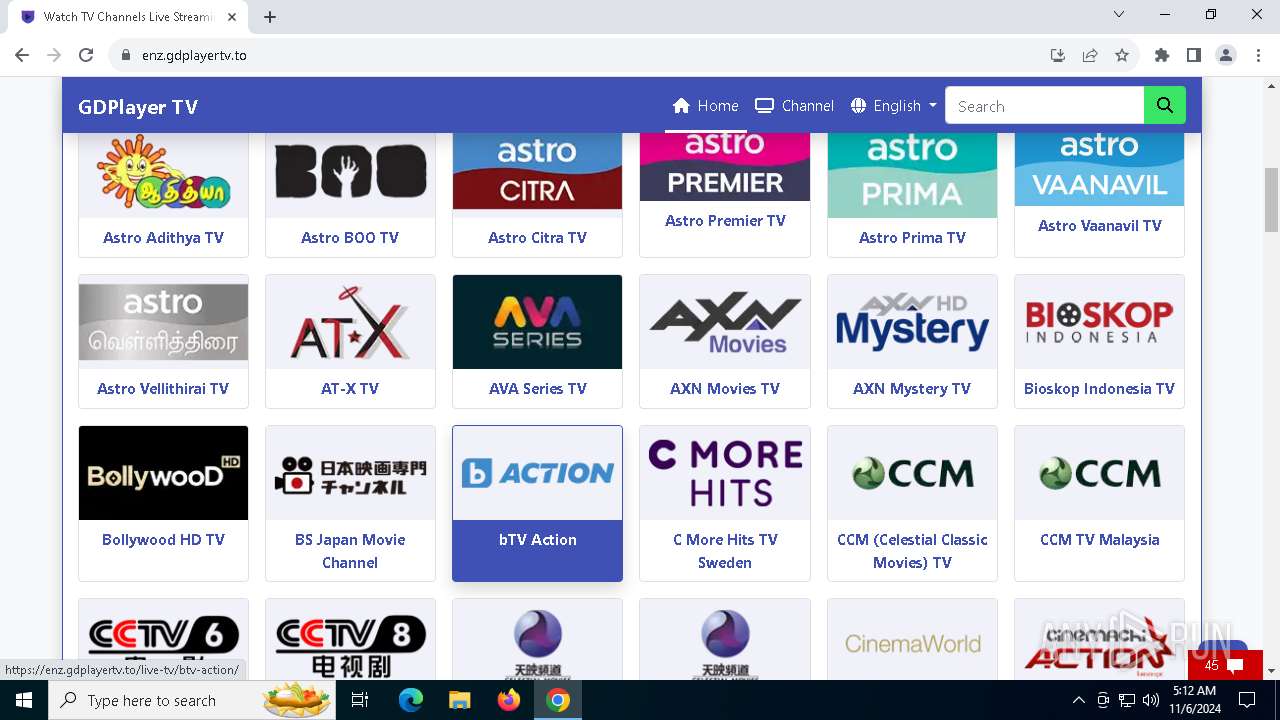Open the Home nav link

[706, 106]
